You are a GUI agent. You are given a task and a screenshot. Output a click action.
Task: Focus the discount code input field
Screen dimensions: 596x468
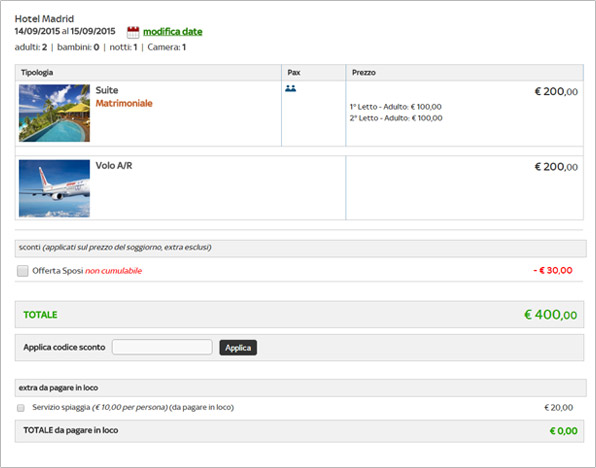click(162, 347)
